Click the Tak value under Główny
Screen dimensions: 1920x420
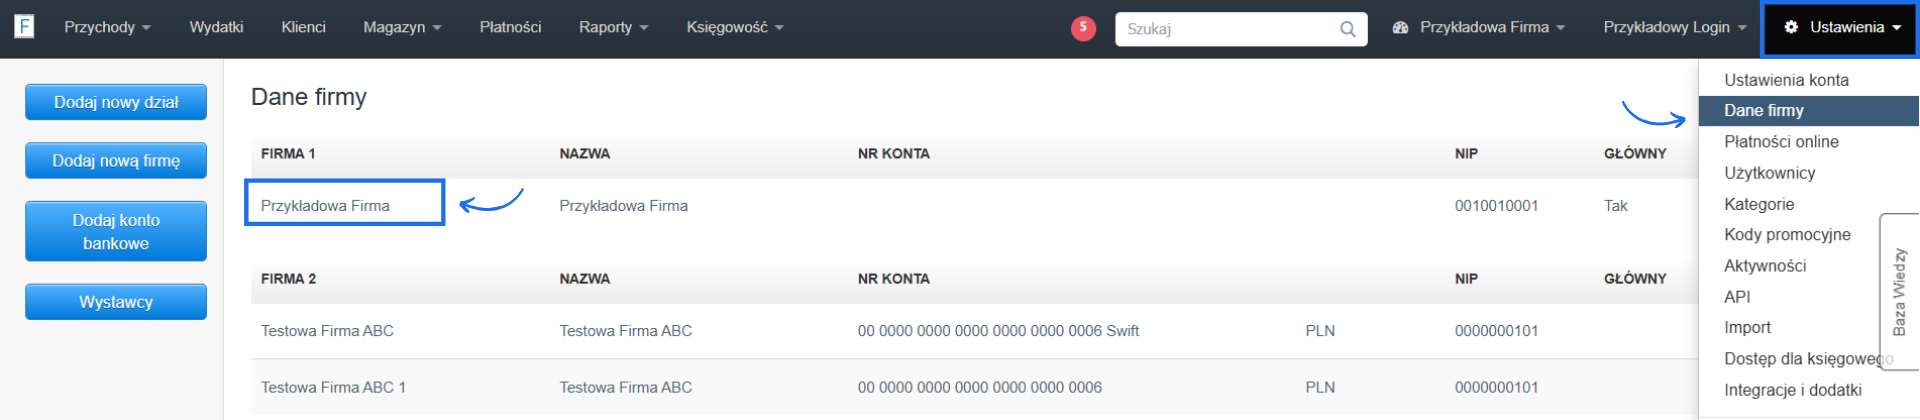tap(1616, 206)
